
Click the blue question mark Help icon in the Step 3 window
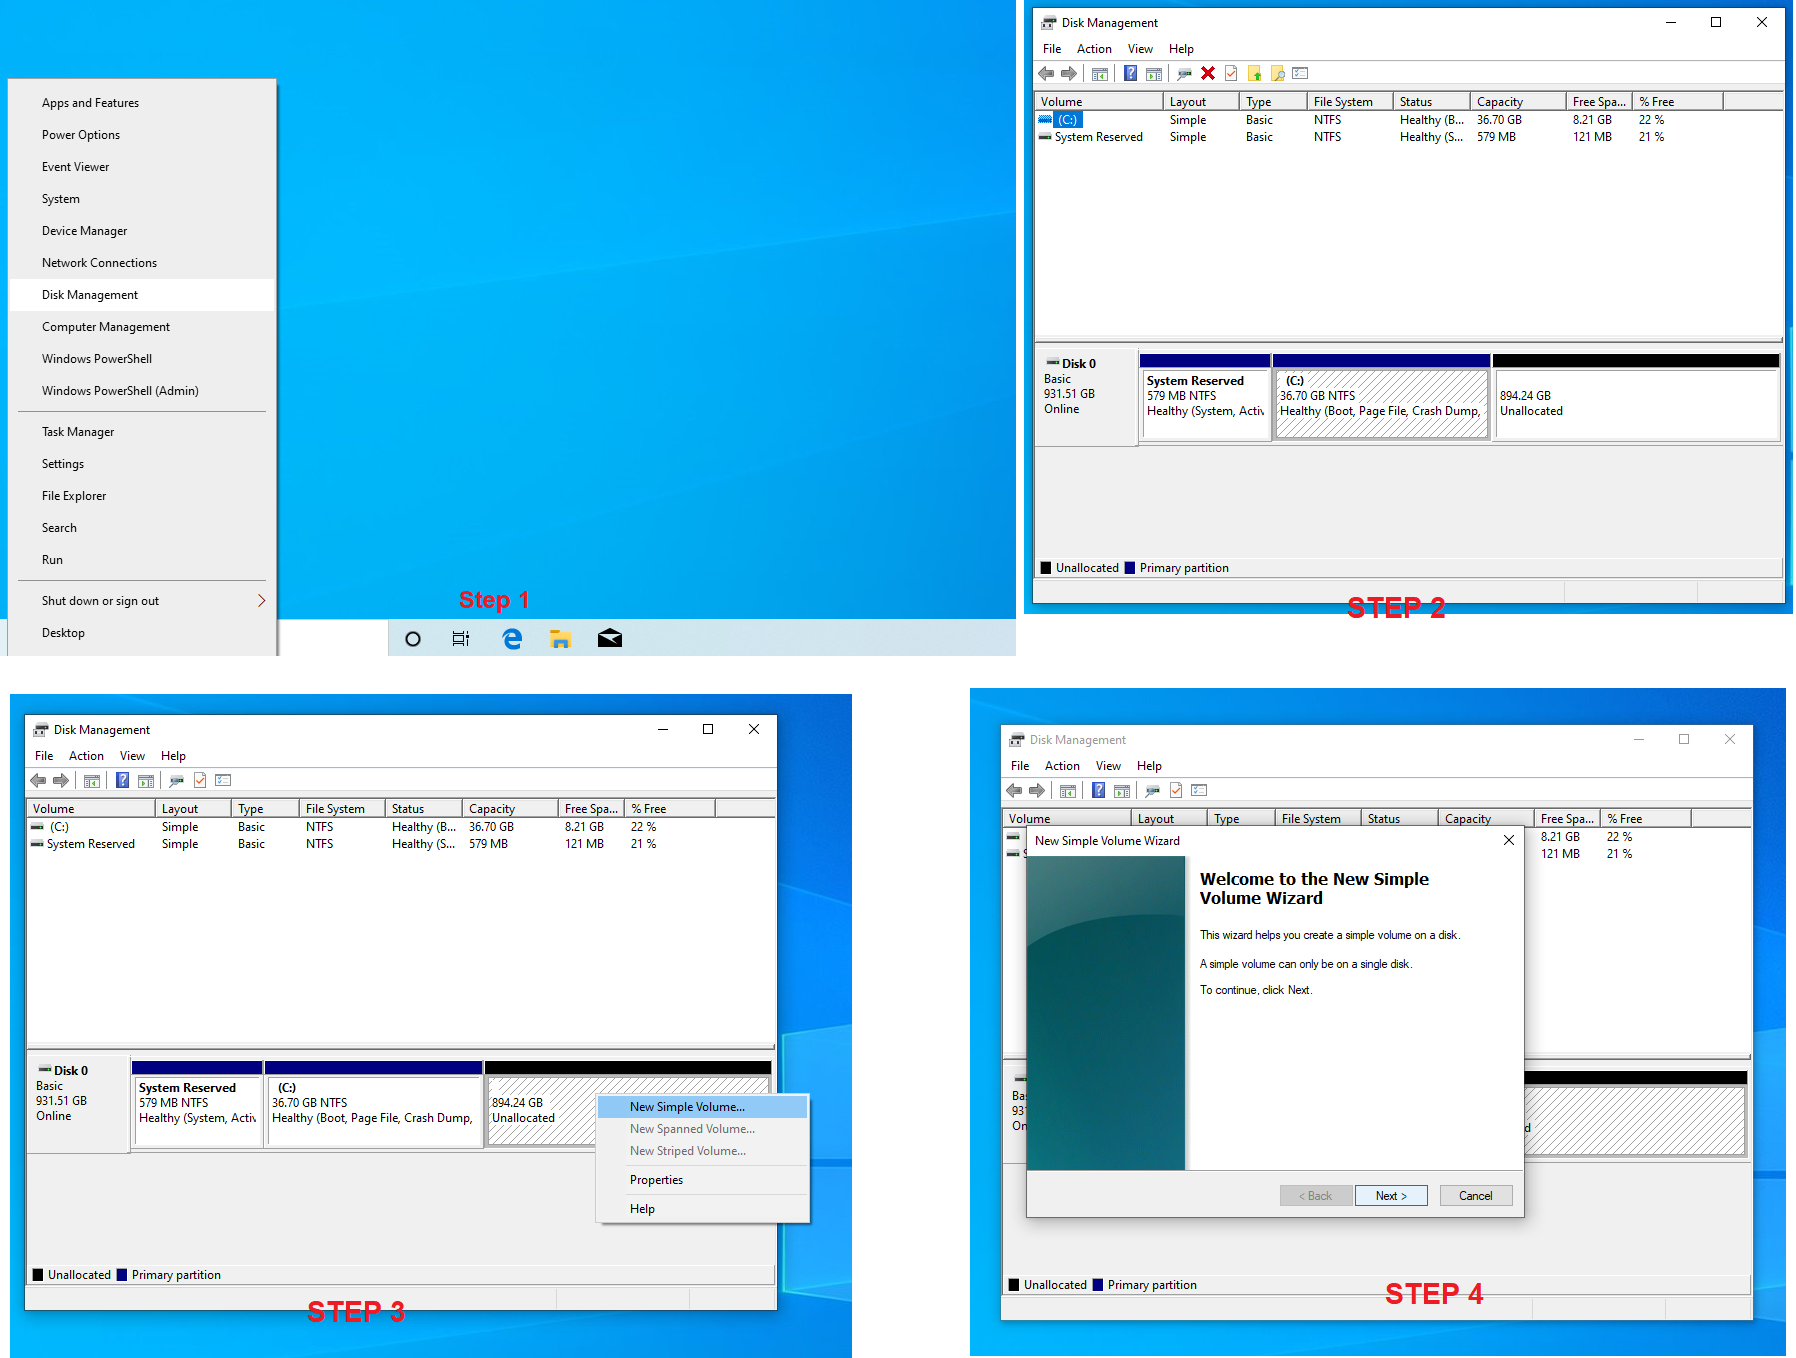click(x=122, y=780)
